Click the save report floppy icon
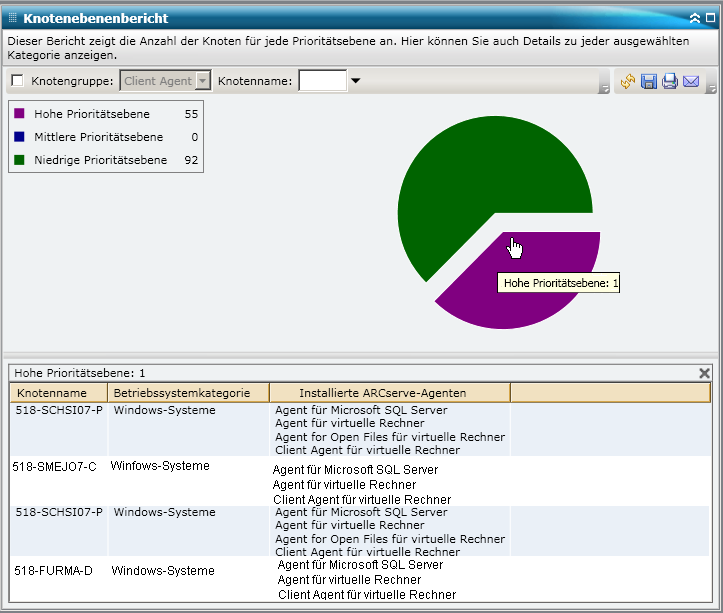Screen dimensions: 723x613 [649, 82]
